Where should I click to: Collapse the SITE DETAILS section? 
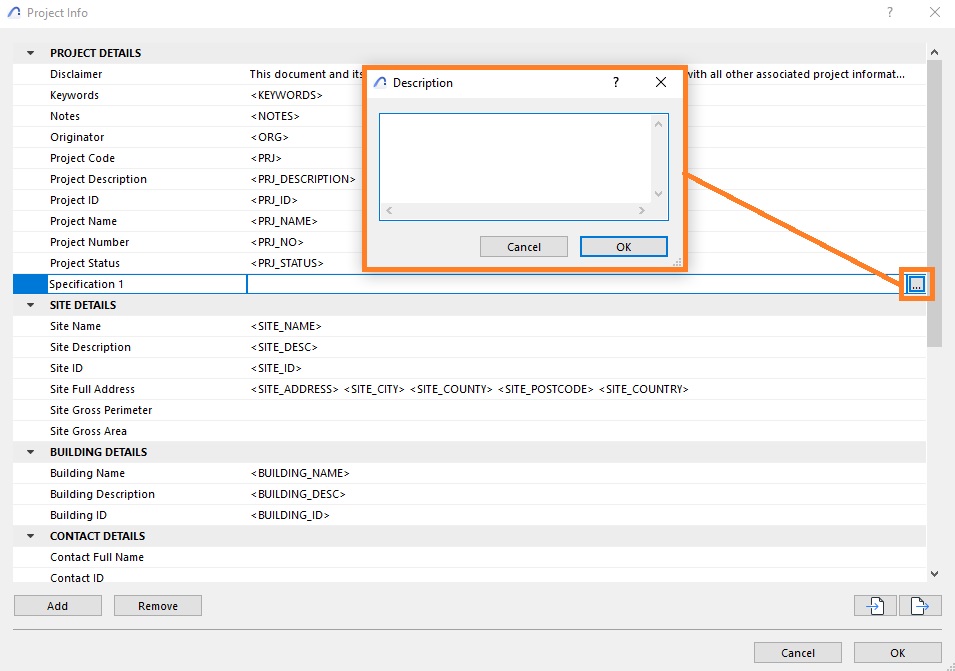click(30, 305)
